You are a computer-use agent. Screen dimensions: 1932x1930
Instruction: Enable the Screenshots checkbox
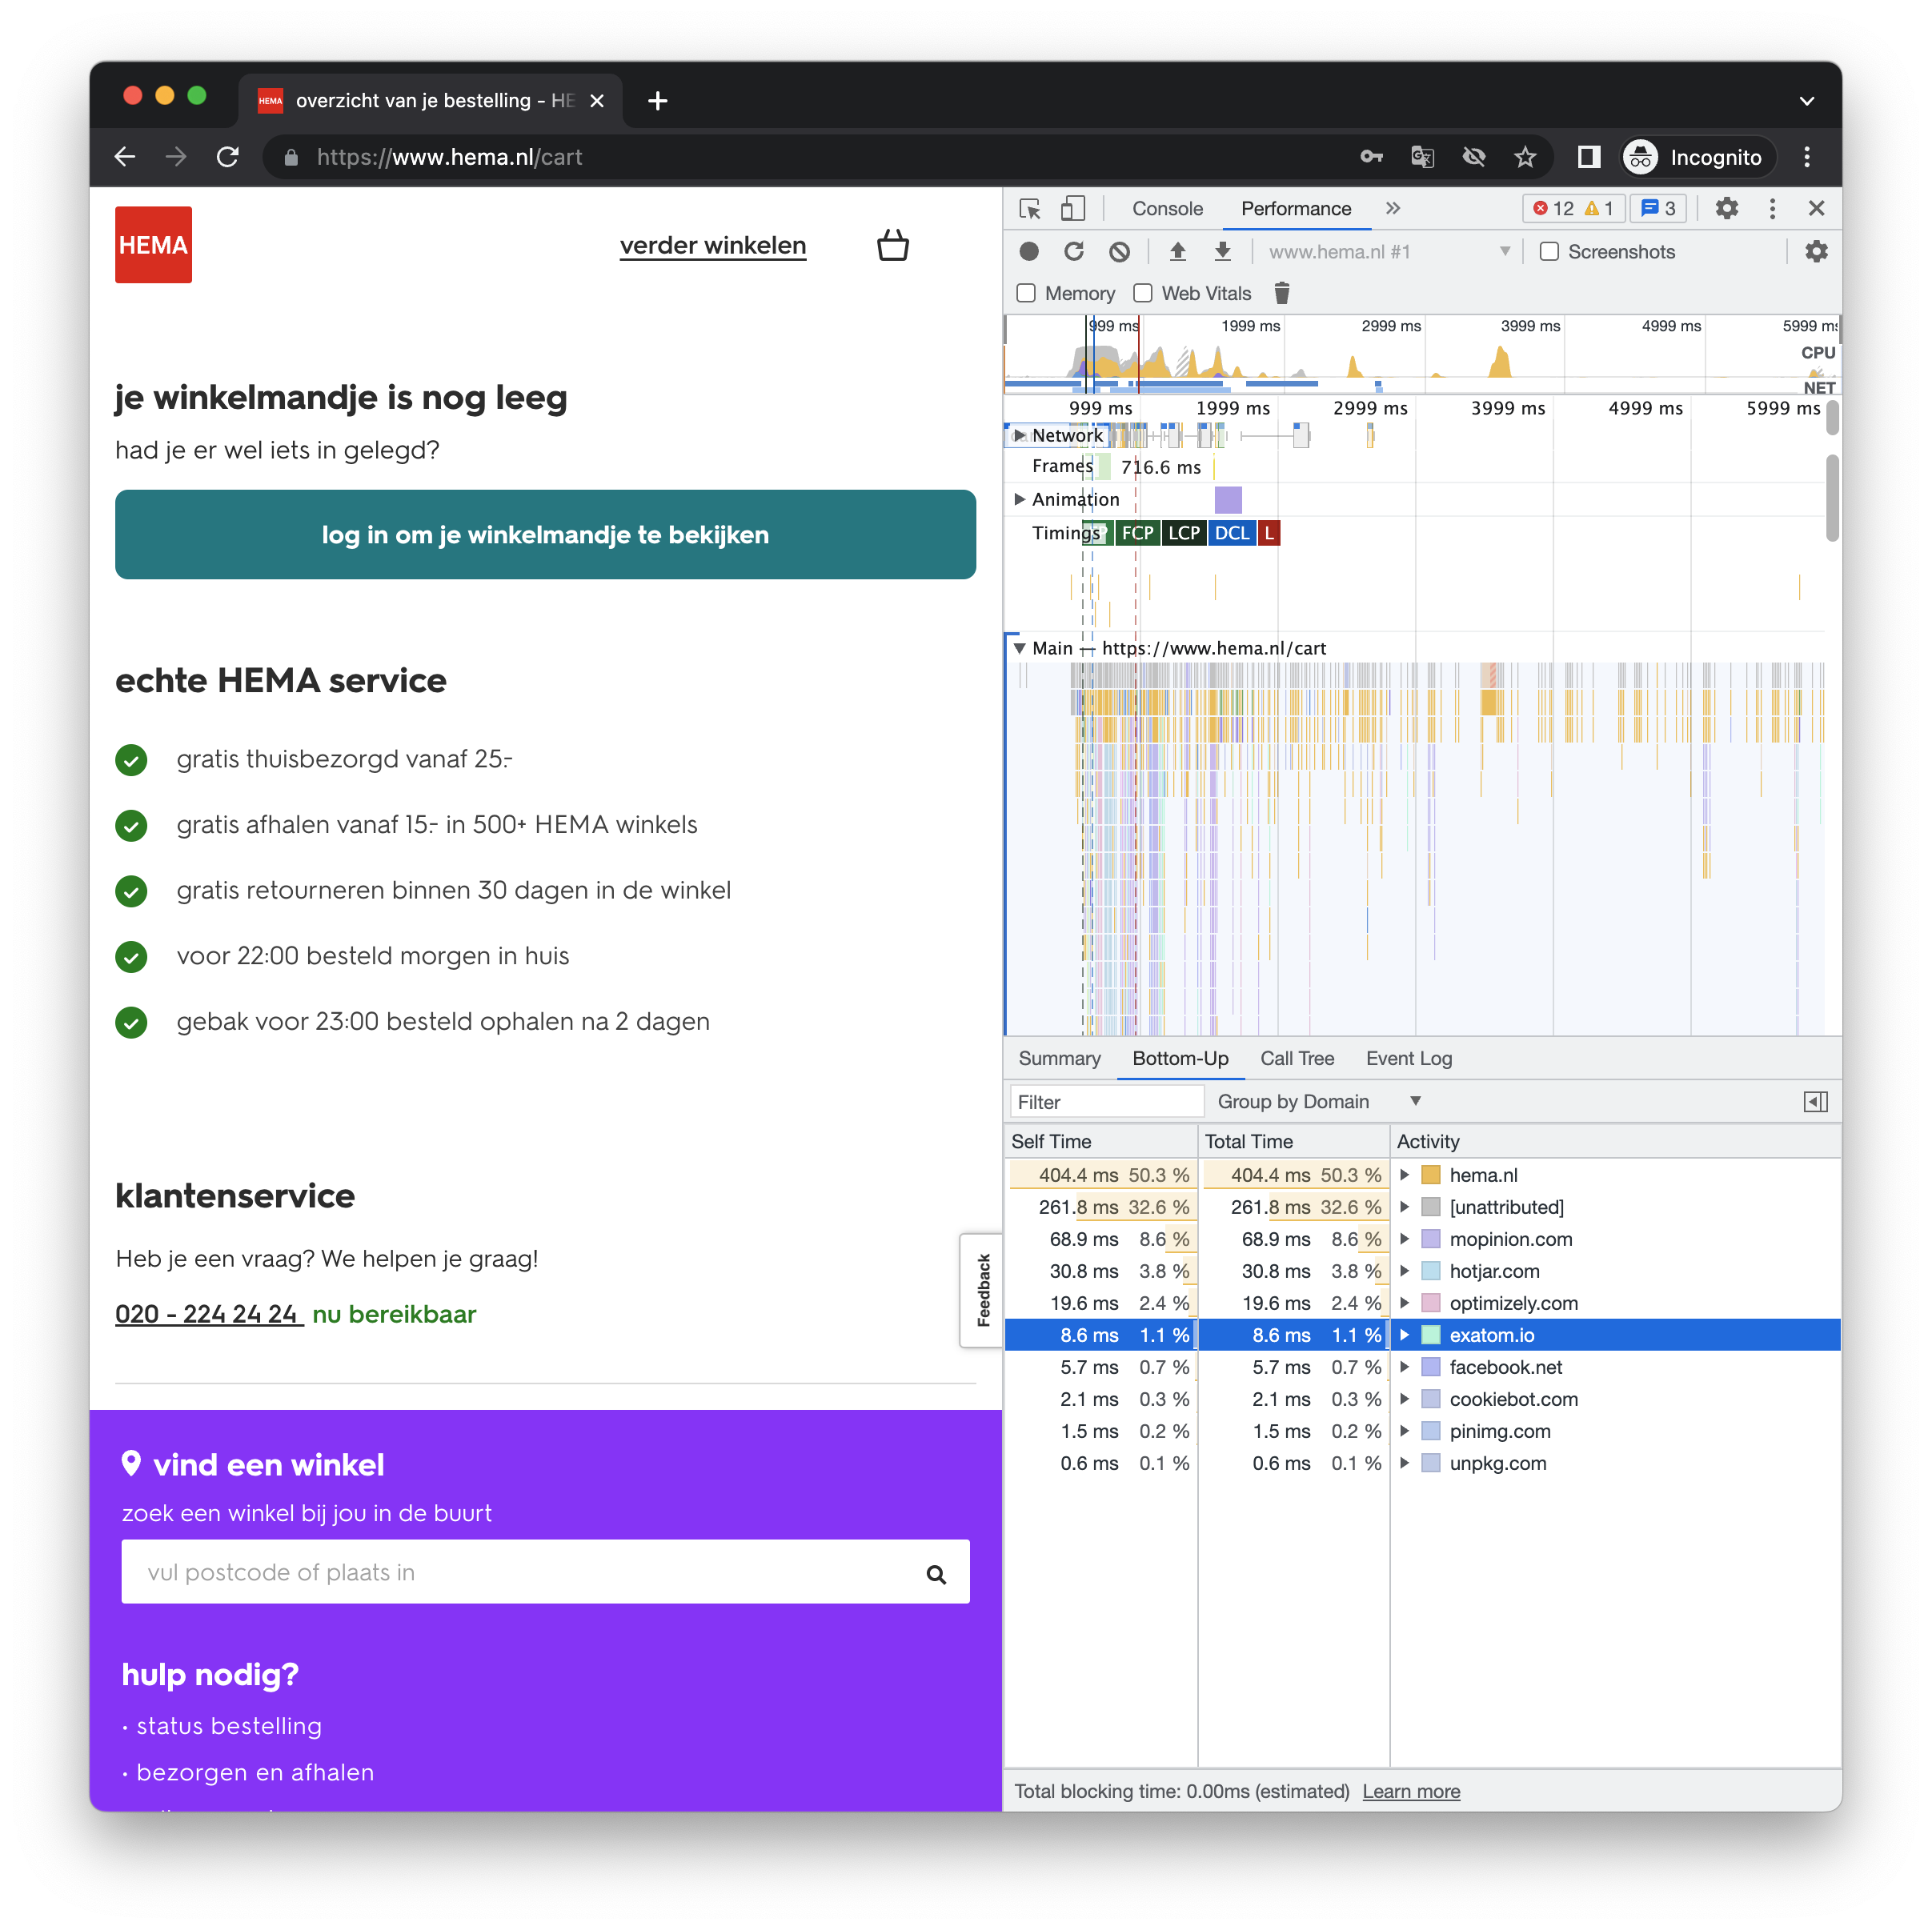point(1549,251)
